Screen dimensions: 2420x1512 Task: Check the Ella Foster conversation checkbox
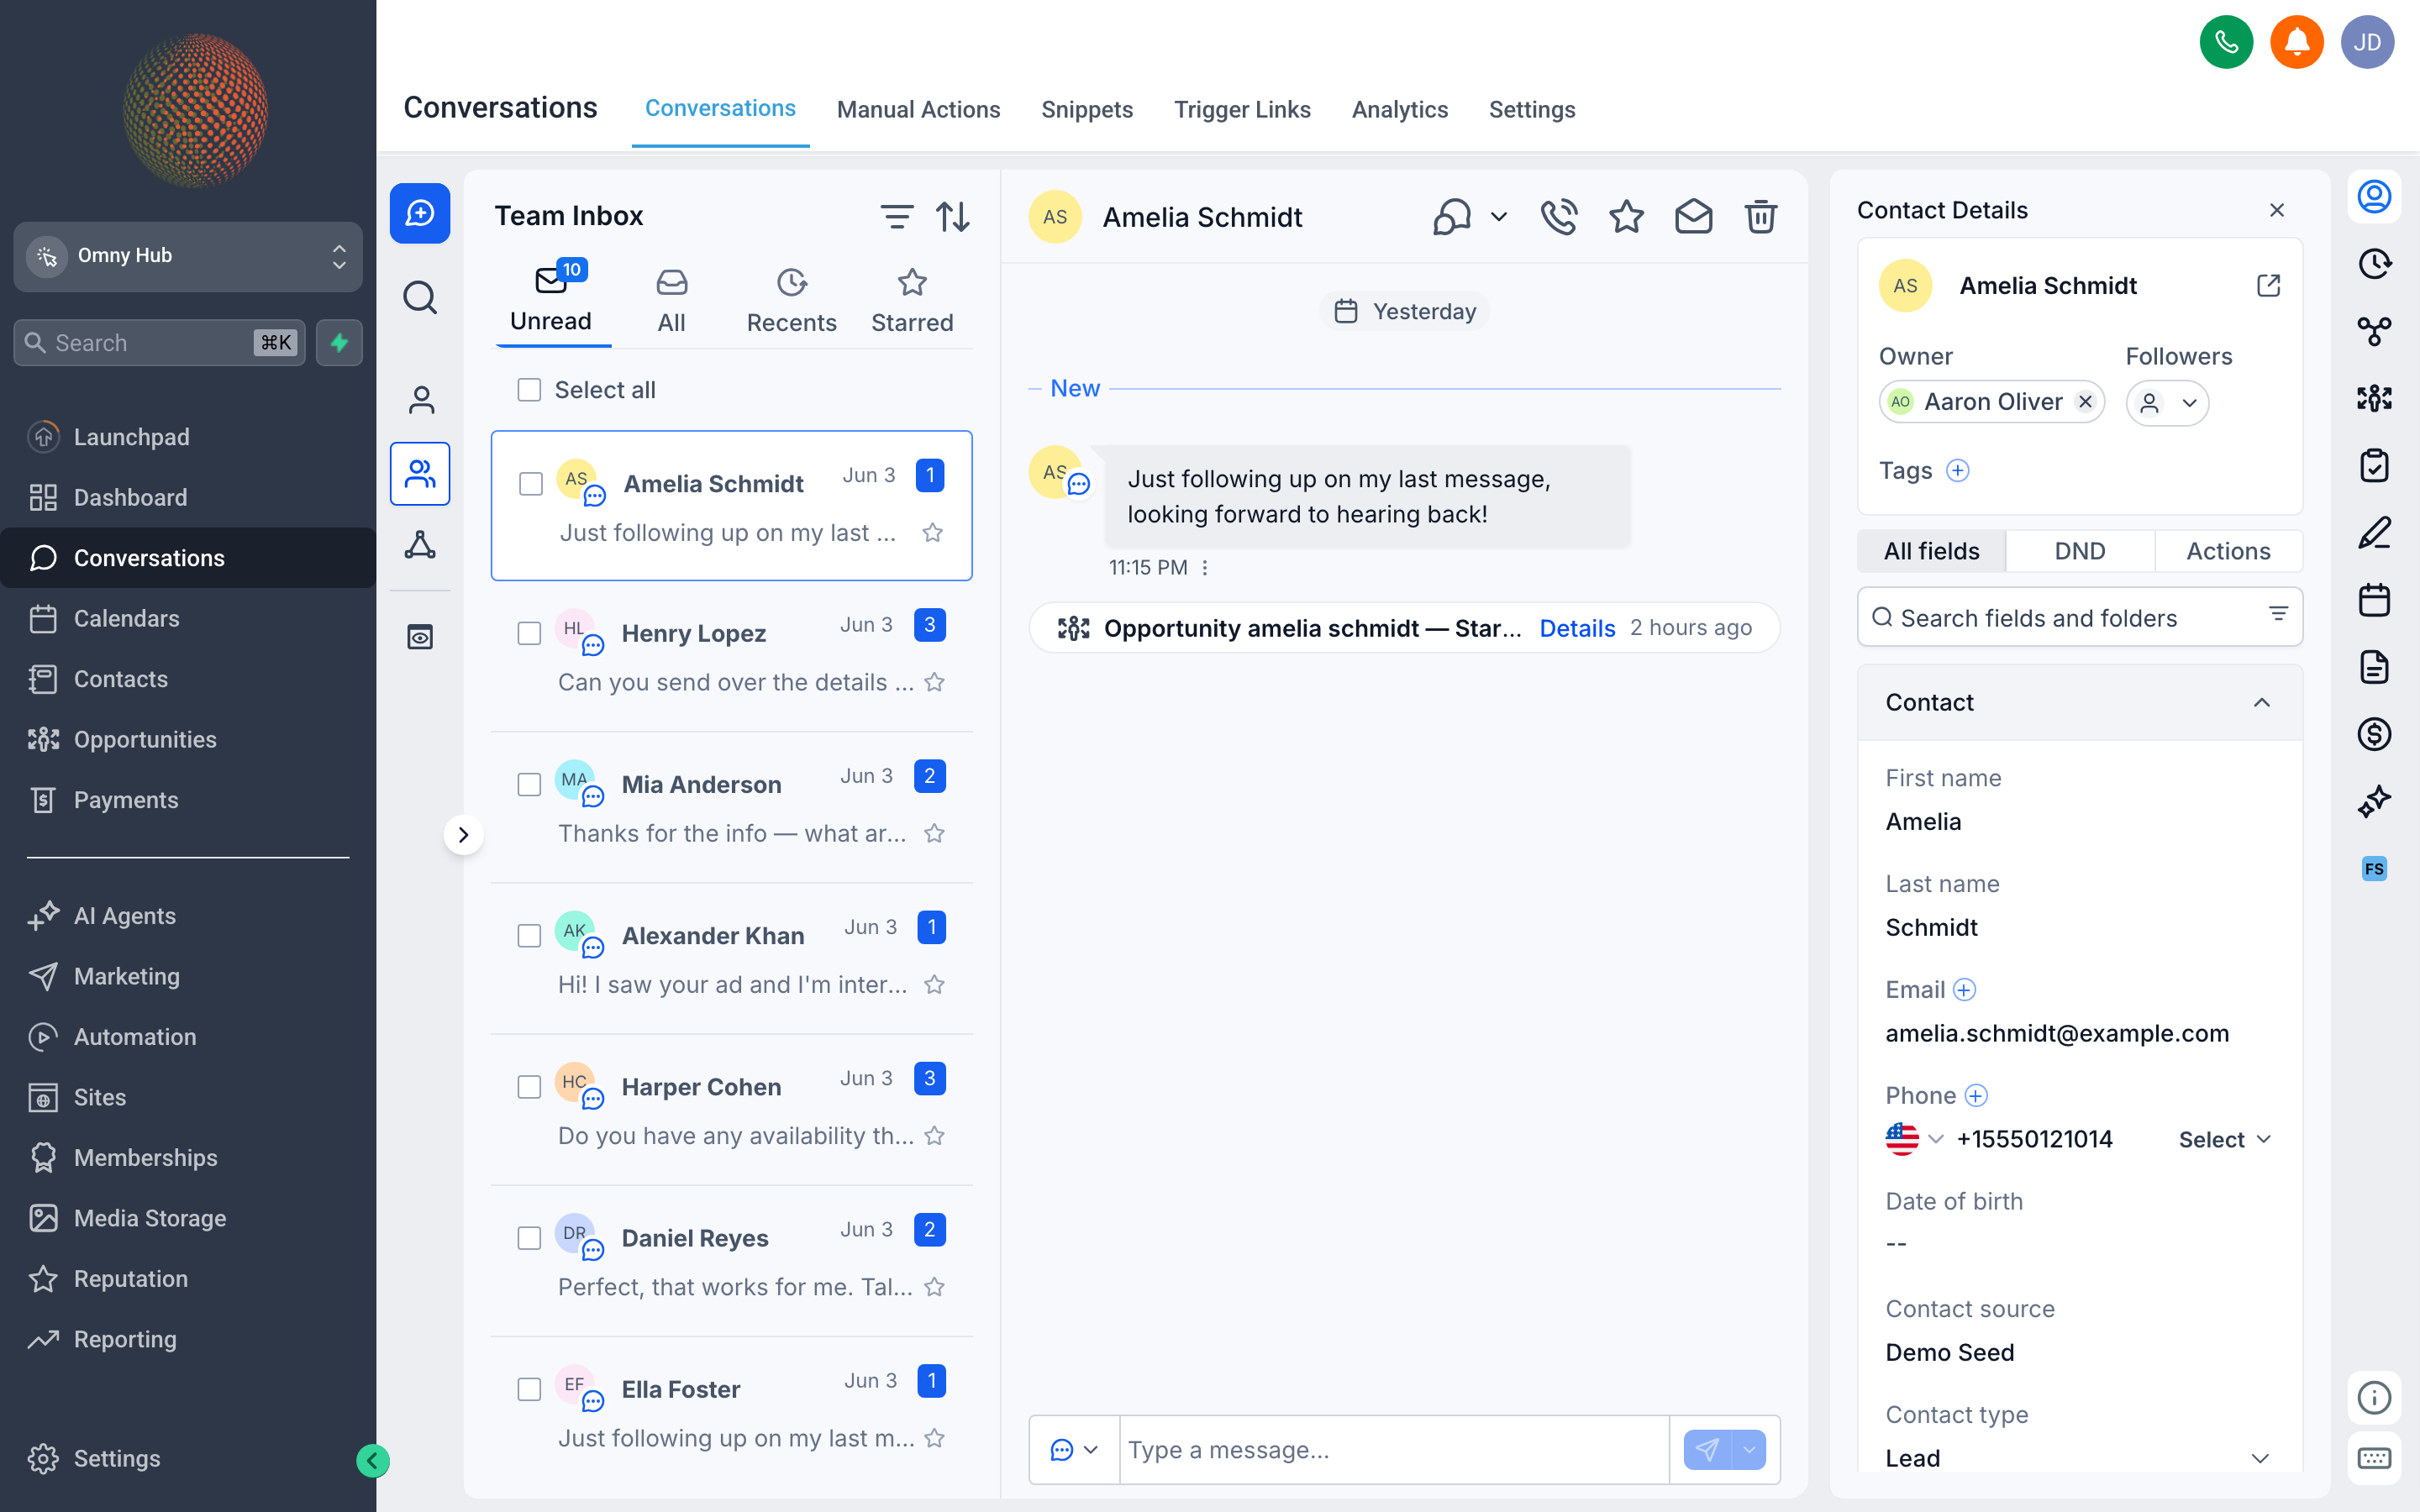point(529,1389)
